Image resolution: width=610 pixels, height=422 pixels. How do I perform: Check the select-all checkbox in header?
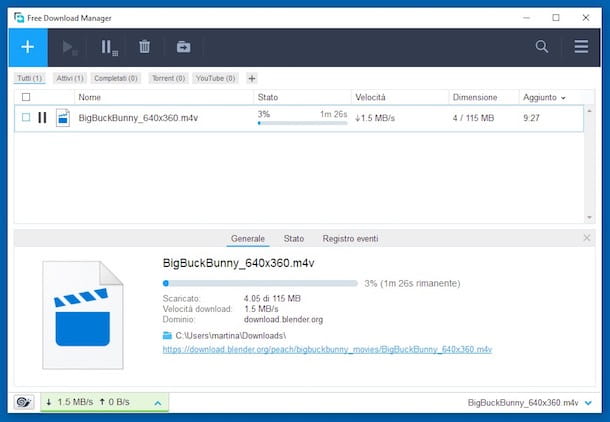pyautogui.click(x=26, y=97)
